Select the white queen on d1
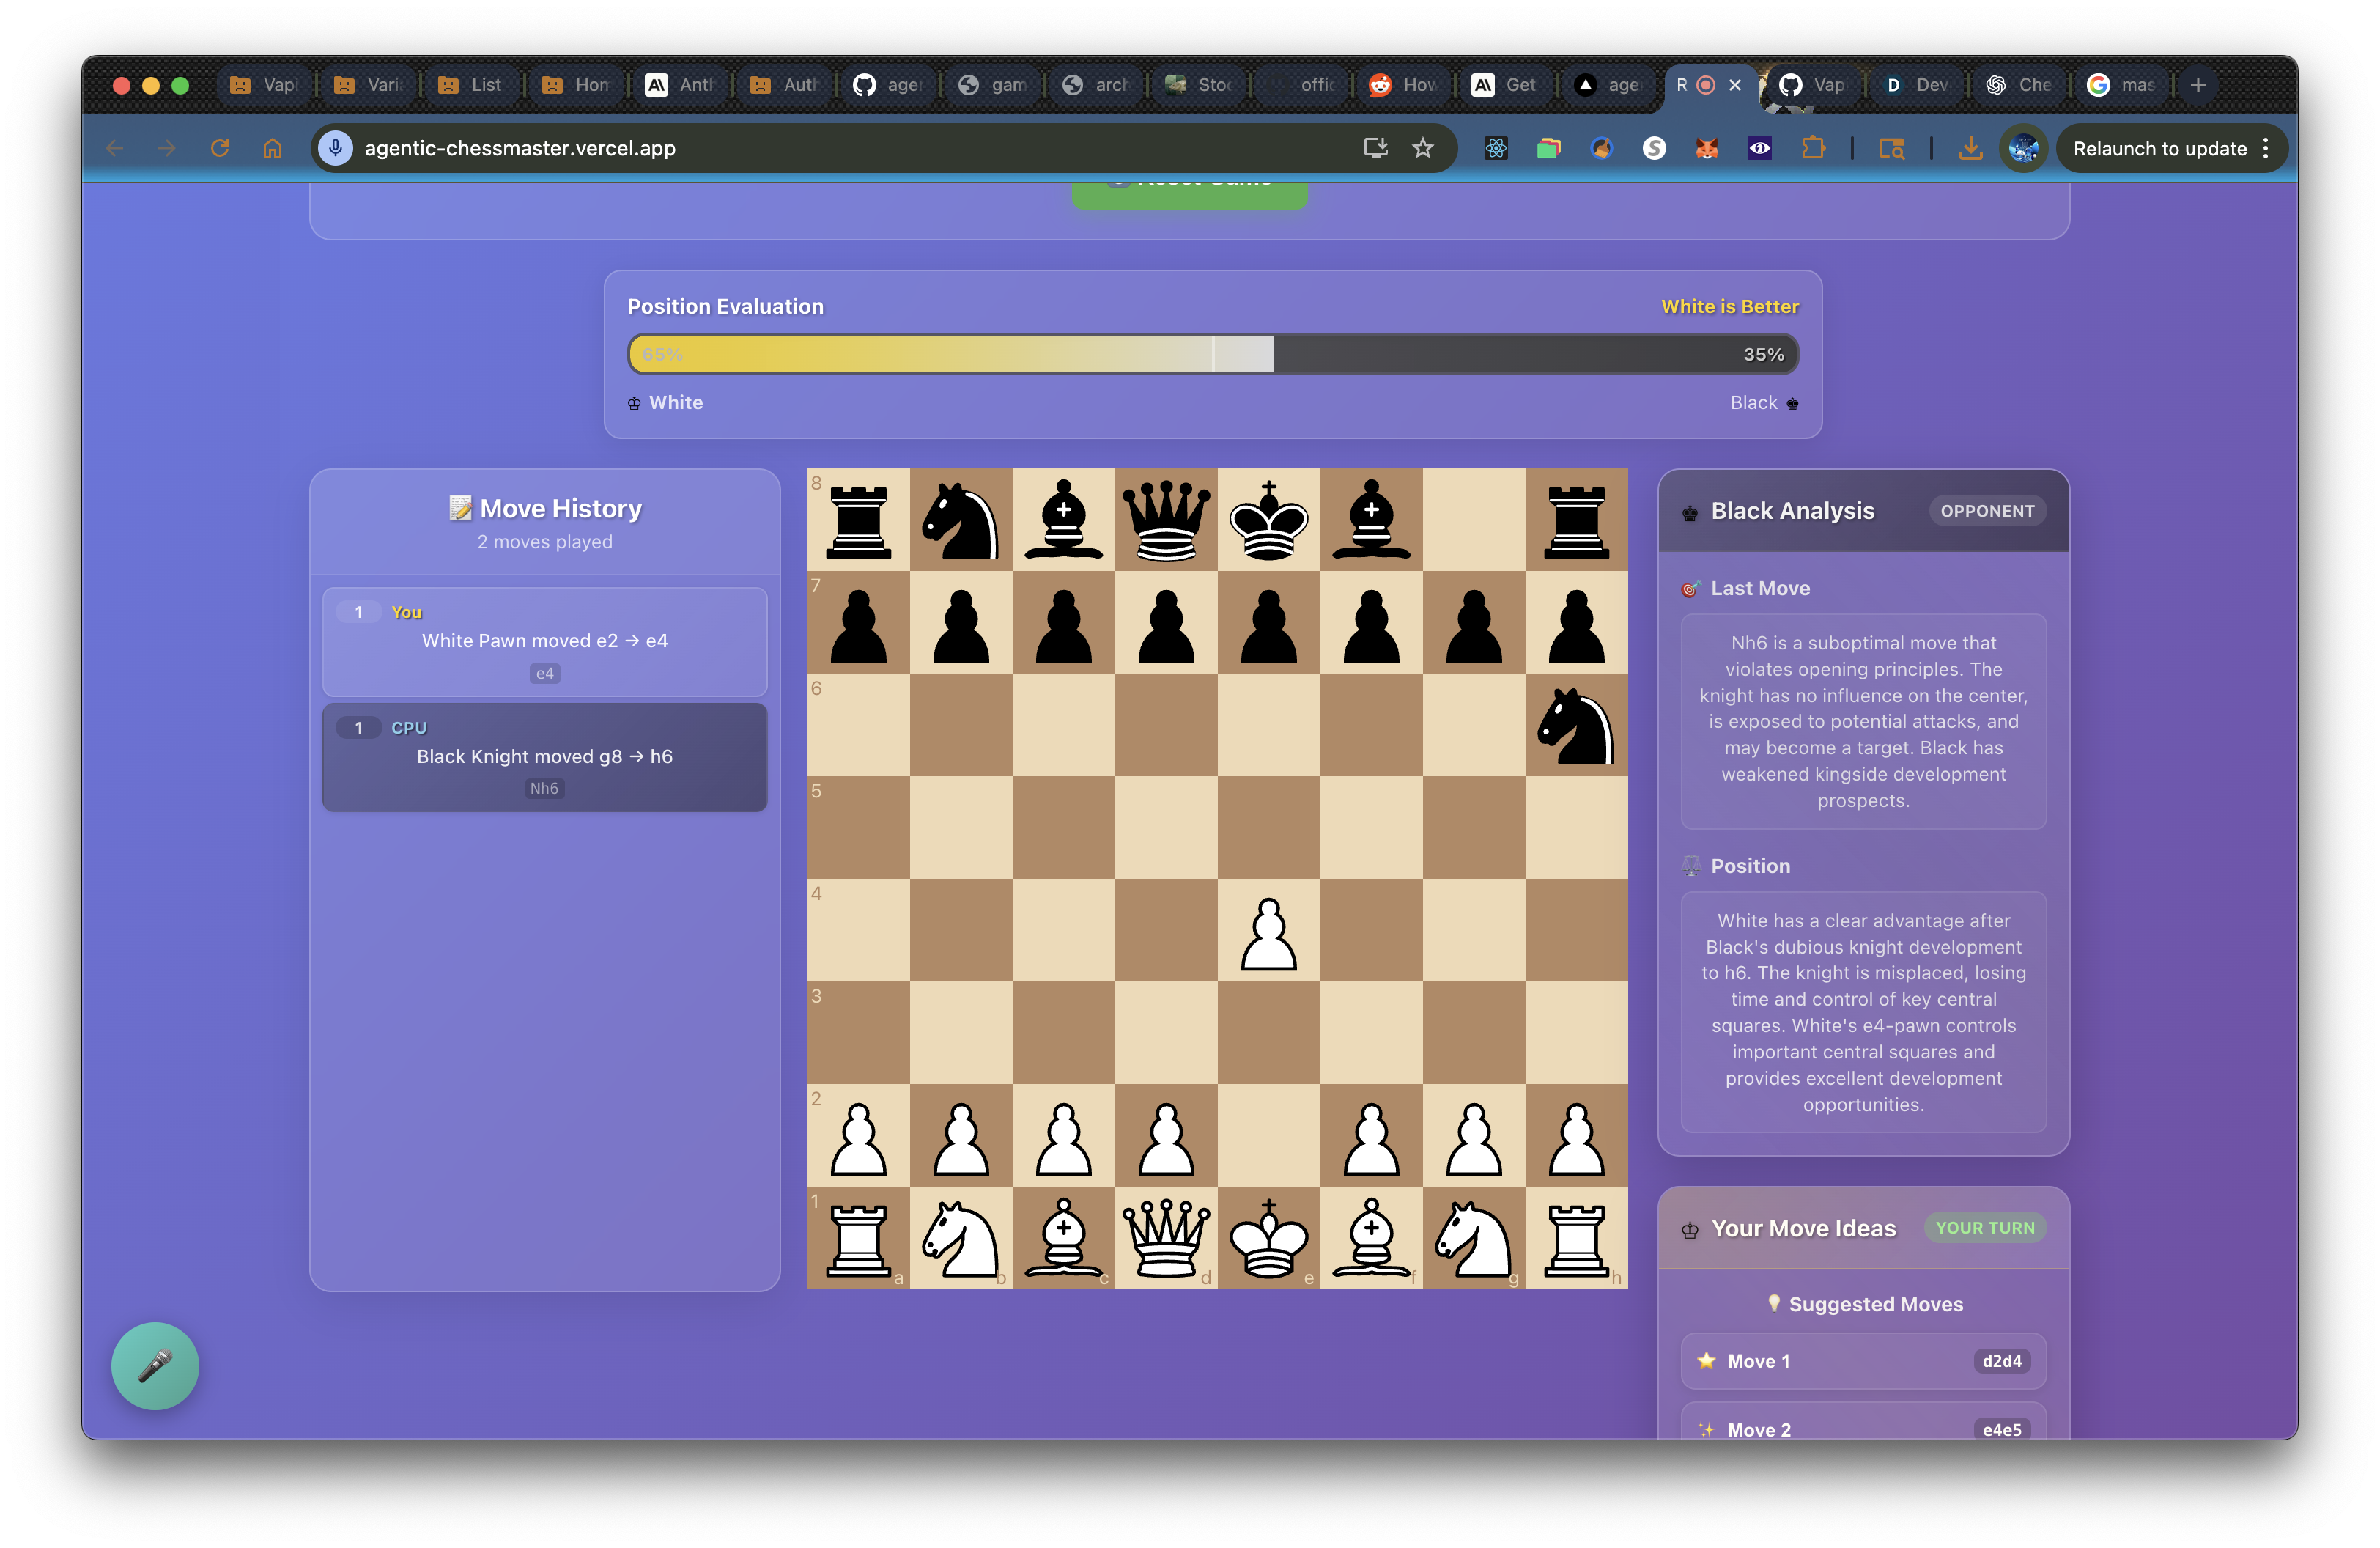This screenshot has height=1548, width=2380. (x=1166, y=1238)
